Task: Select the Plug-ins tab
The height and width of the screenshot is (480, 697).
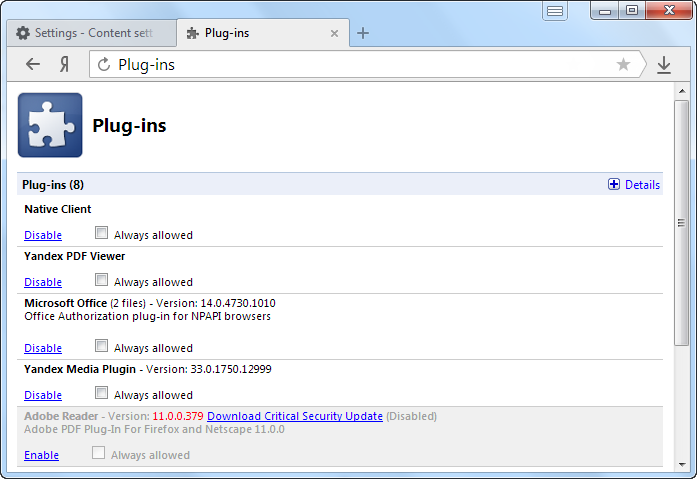Action: pos(262,33)
